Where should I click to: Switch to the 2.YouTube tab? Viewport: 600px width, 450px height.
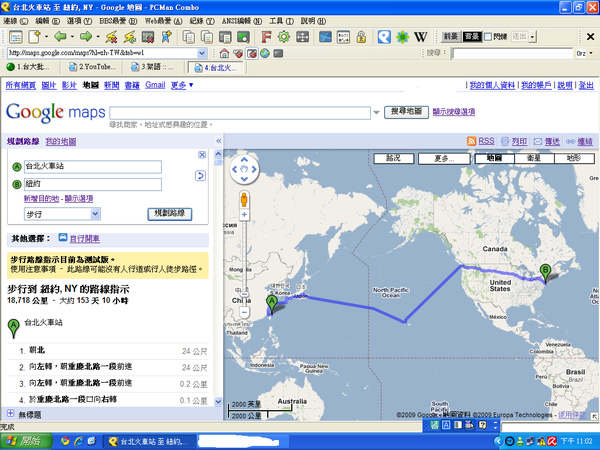click(x=92, y=67)
